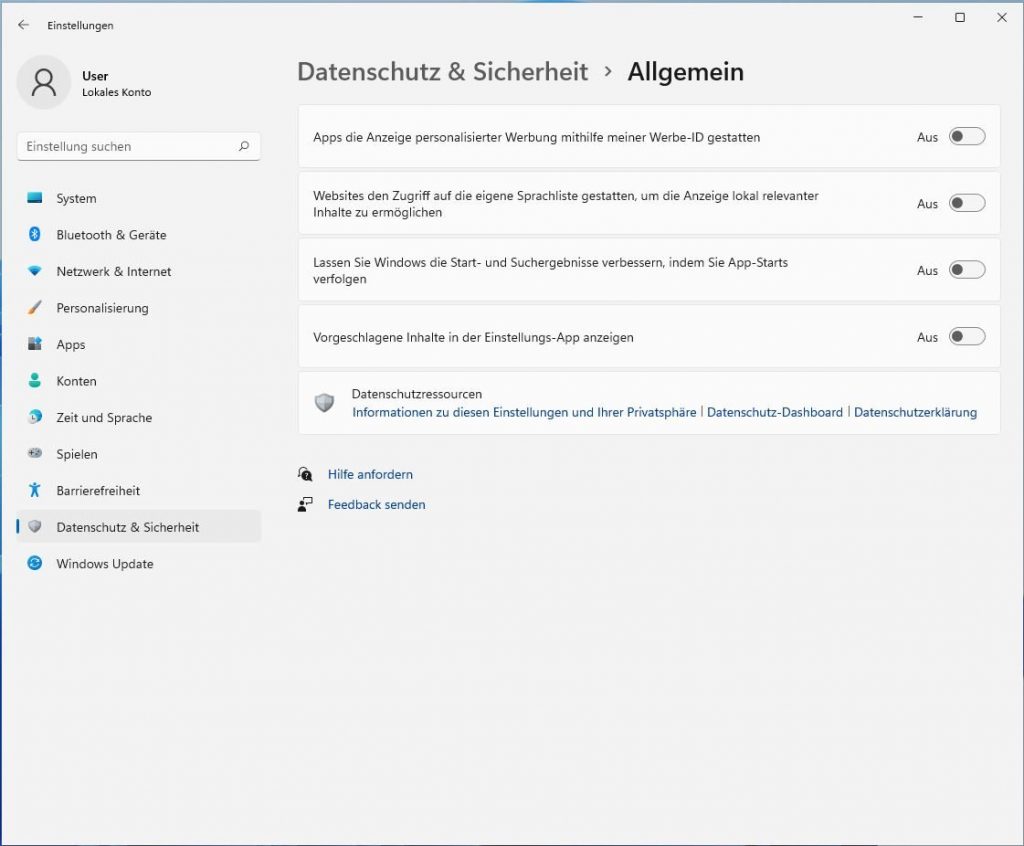The image size is (1024, 846).
Task: Click the Apps icon in sidebar
Action: point(35,344)
